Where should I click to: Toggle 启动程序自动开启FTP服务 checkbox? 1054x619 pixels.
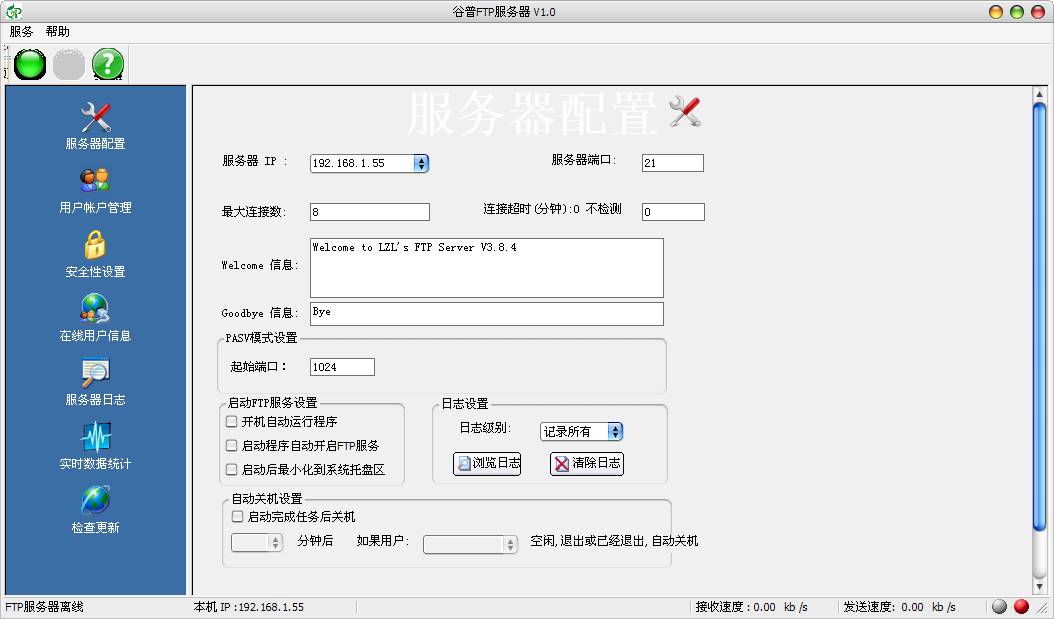(232, 446)
